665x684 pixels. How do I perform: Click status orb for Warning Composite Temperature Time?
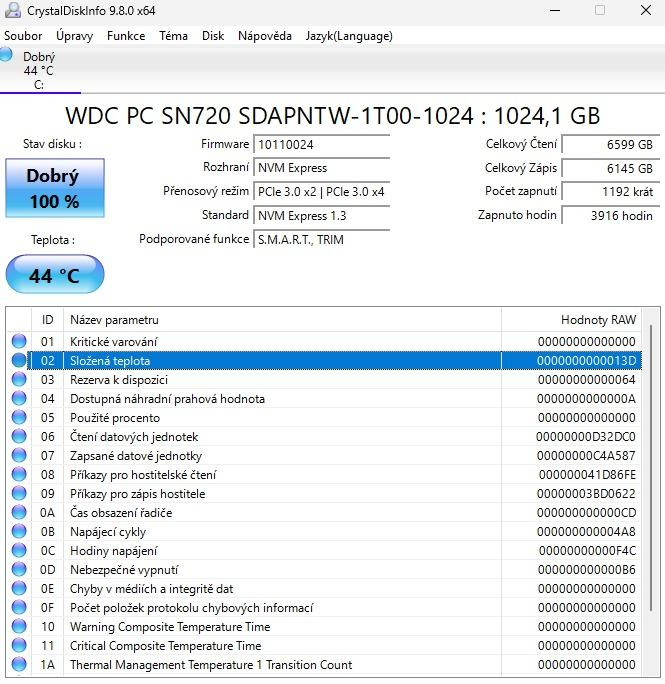[x=19, y=626]
